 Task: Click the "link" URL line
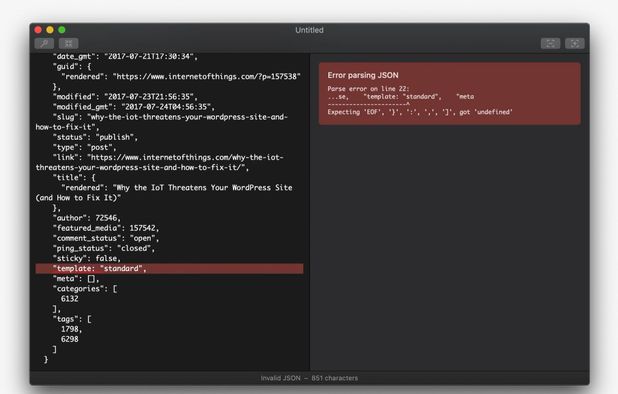pyautogui.click(x=160, y=162)
